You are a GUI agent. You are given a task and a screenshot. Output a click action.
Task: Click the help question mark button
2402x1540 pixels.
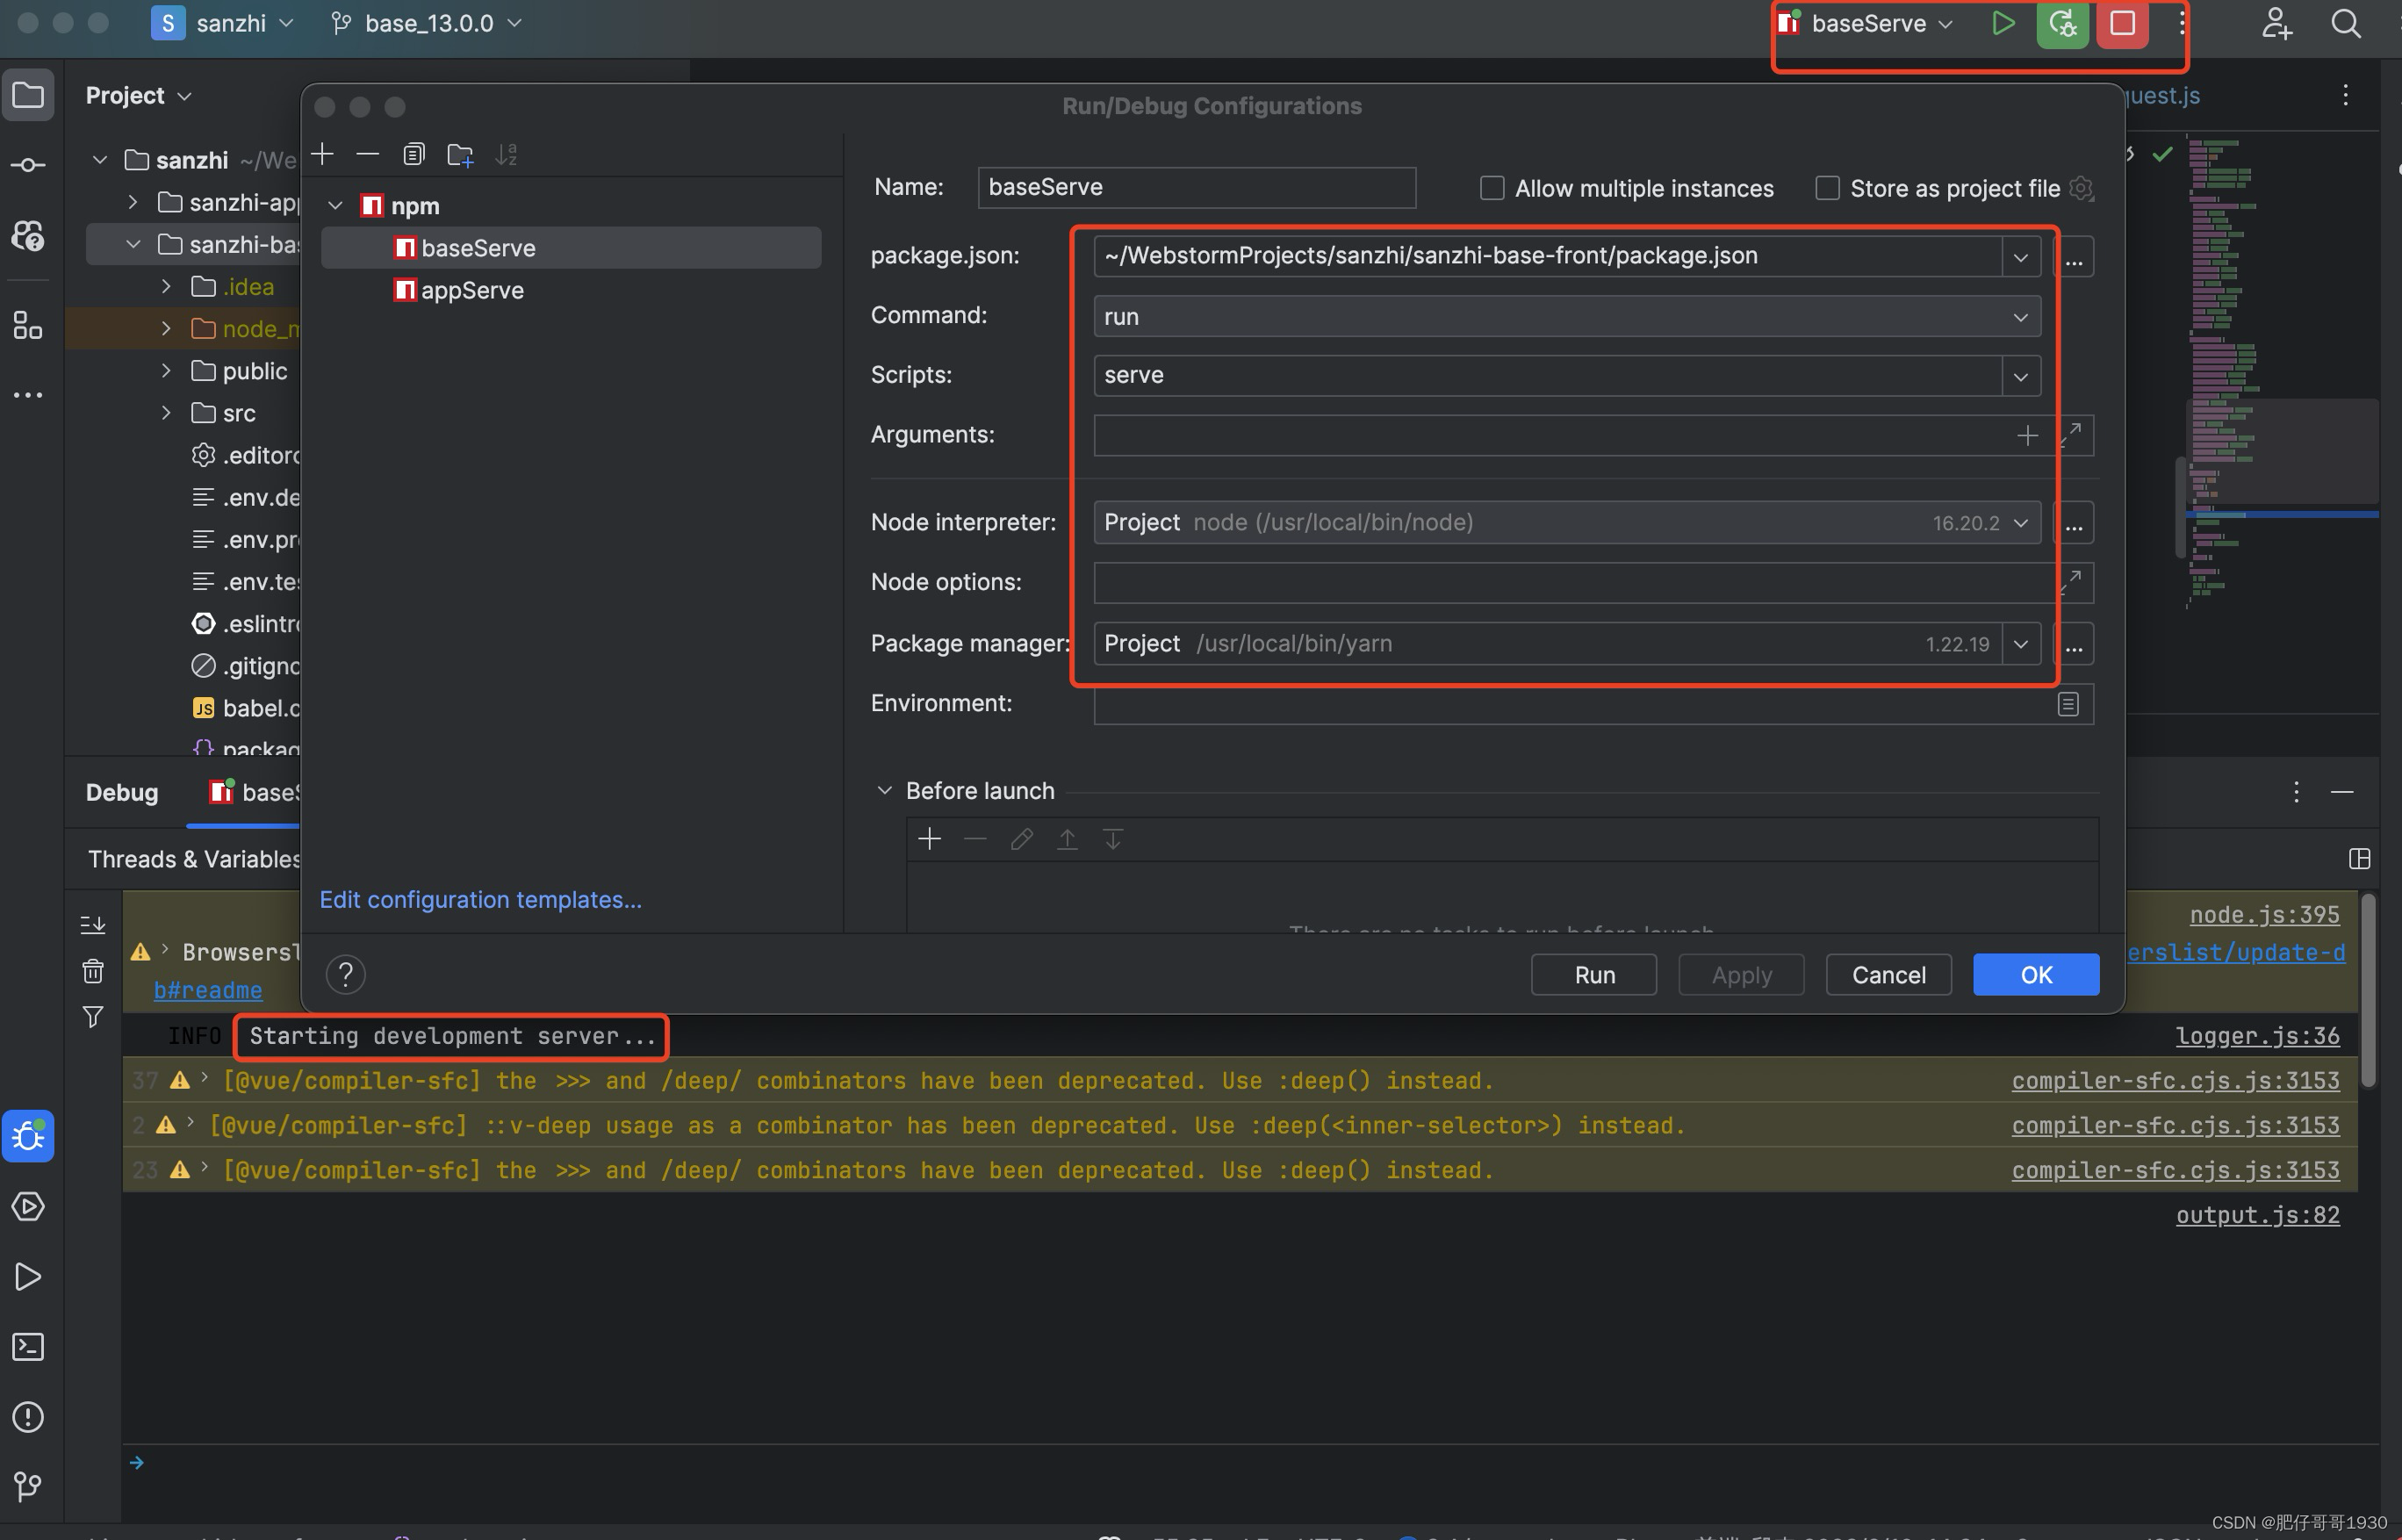coord(346,974)
